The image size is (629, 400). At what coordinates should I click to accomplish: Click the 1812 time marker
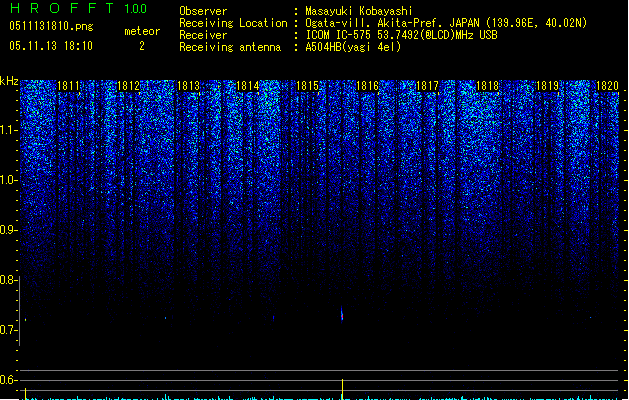128,86
